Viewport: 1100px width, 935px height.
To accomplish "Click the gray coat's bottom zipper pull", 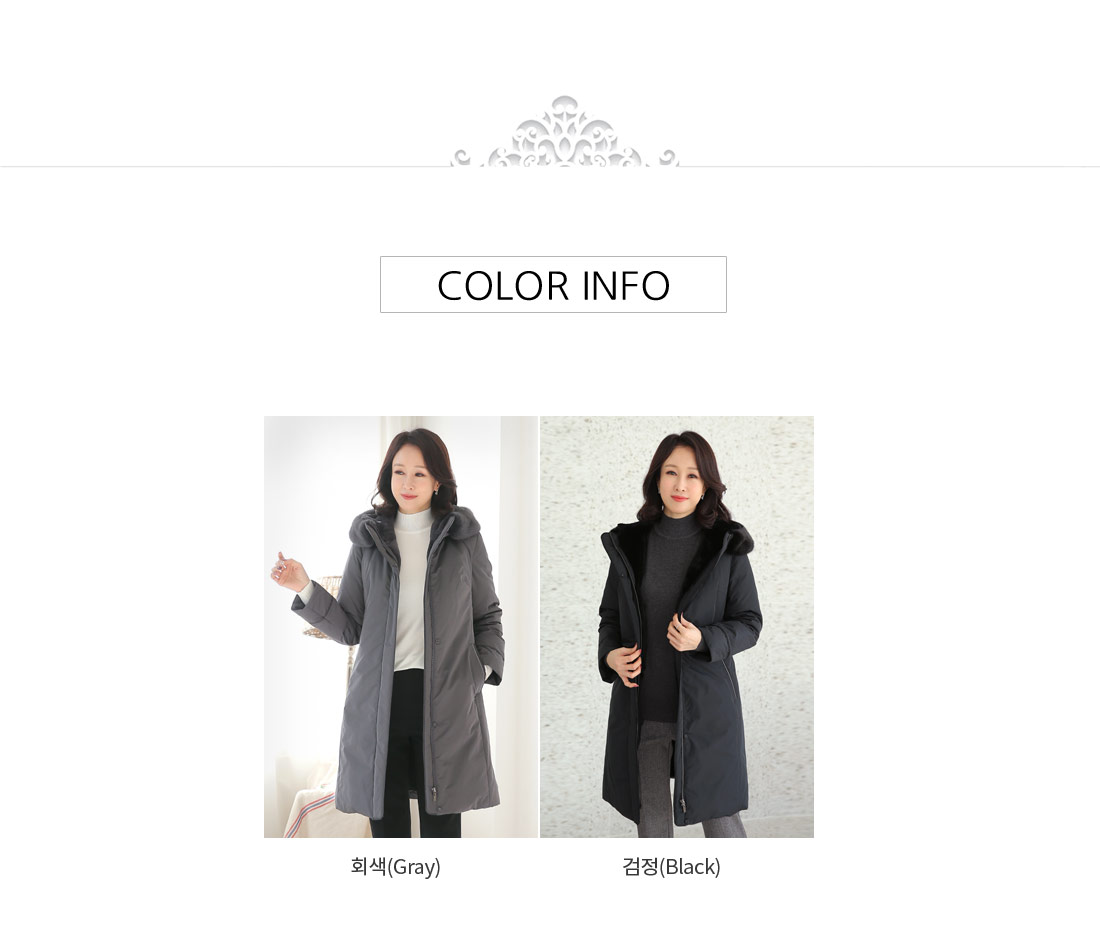I will (x=433, y=793).
